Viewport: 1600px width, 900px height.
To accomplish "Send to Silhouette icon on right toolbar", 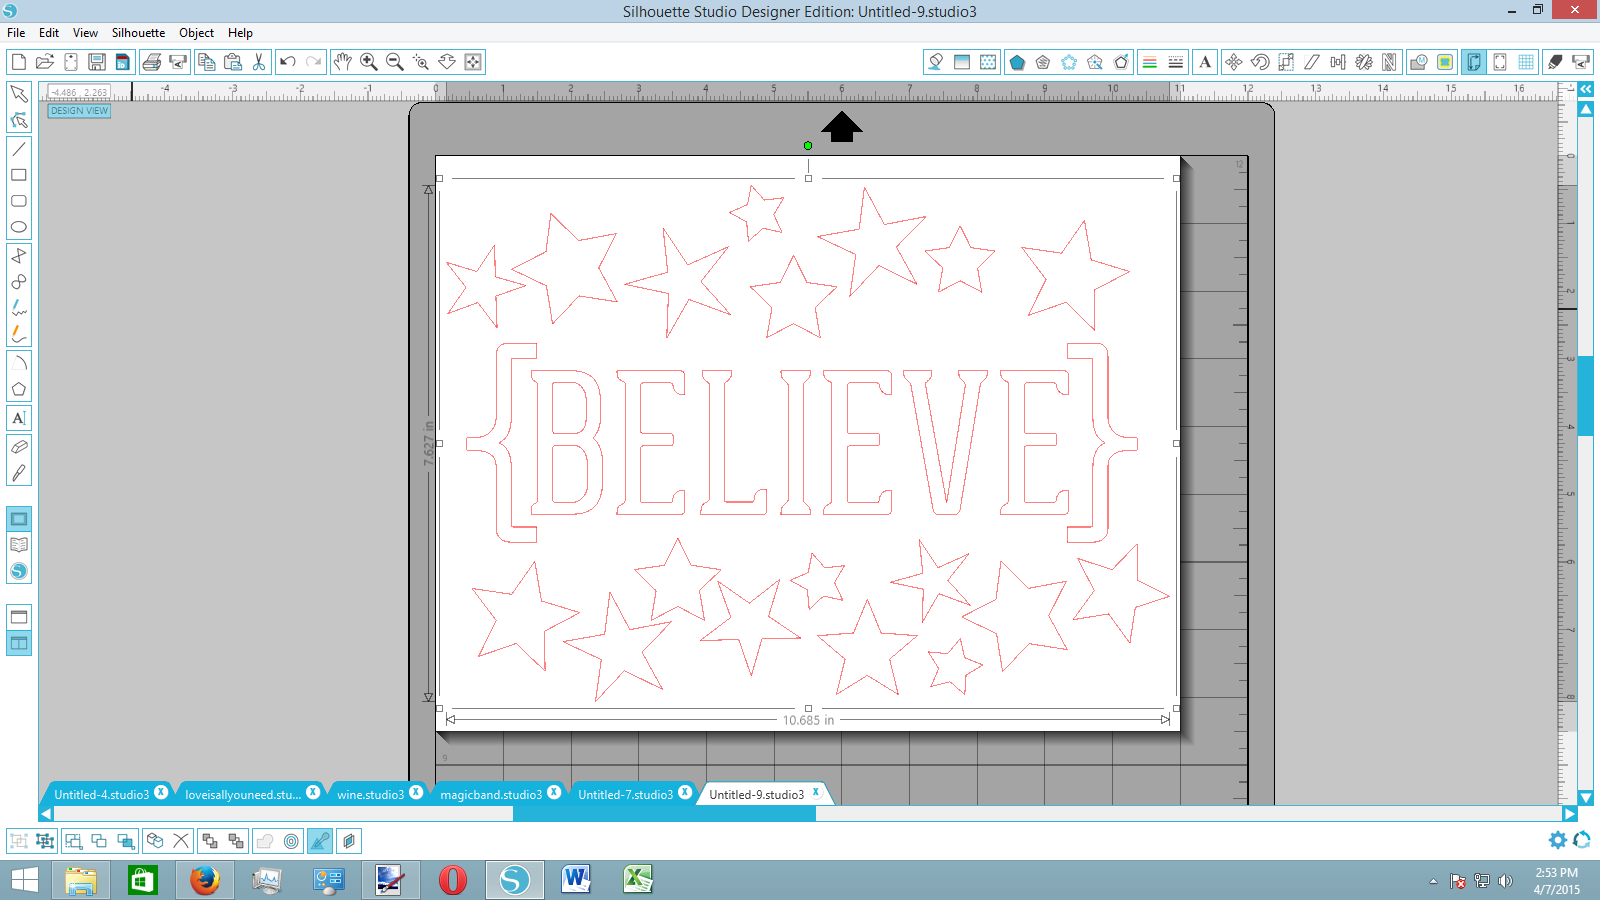I will point(1581,62).
